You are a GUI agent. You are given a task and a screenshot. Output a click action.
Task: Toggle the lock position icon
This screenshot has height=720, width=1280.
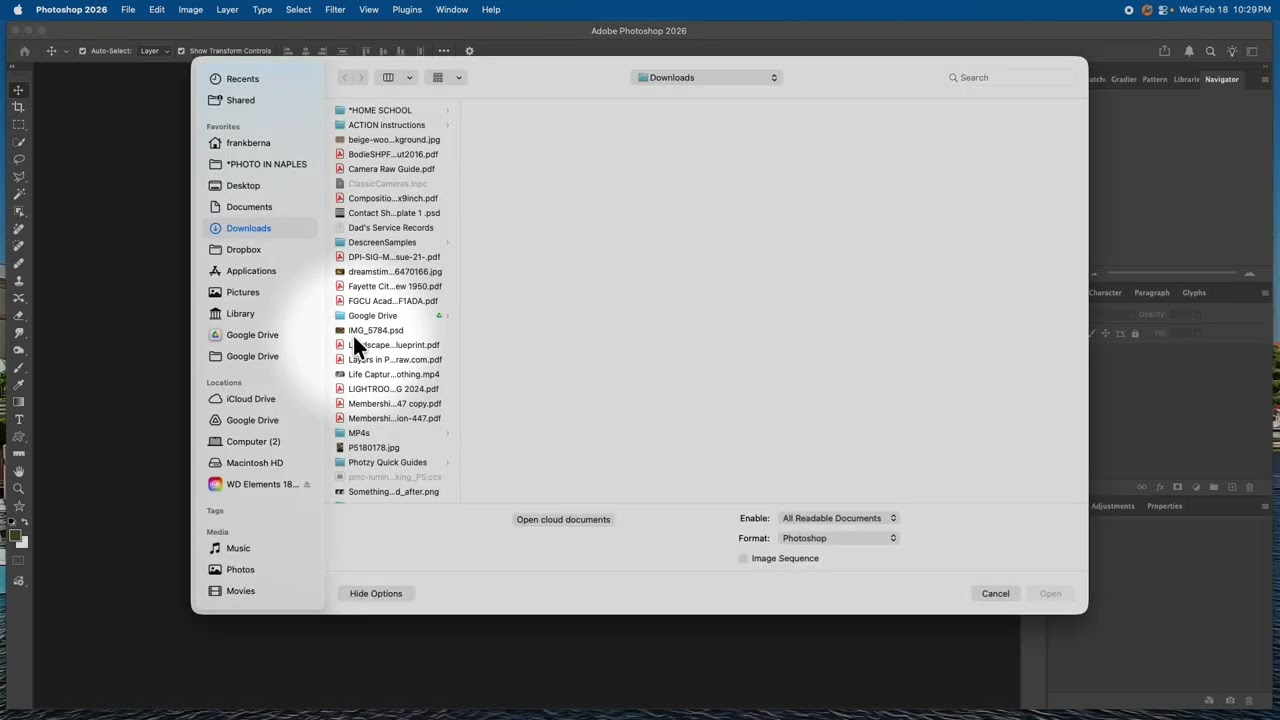[1106, 333]
